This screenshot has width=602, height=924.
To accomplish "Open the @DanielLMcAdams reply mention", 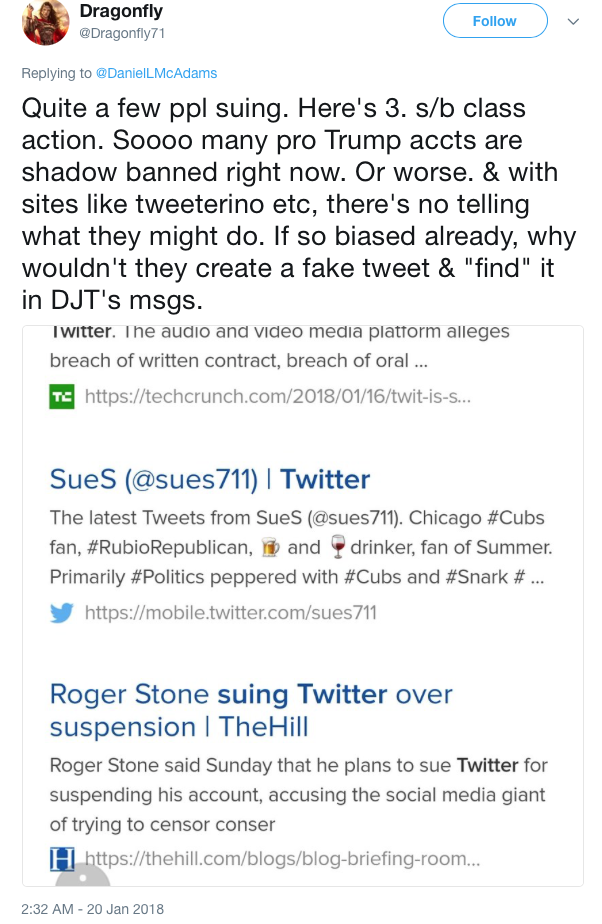I will (156, 73).
